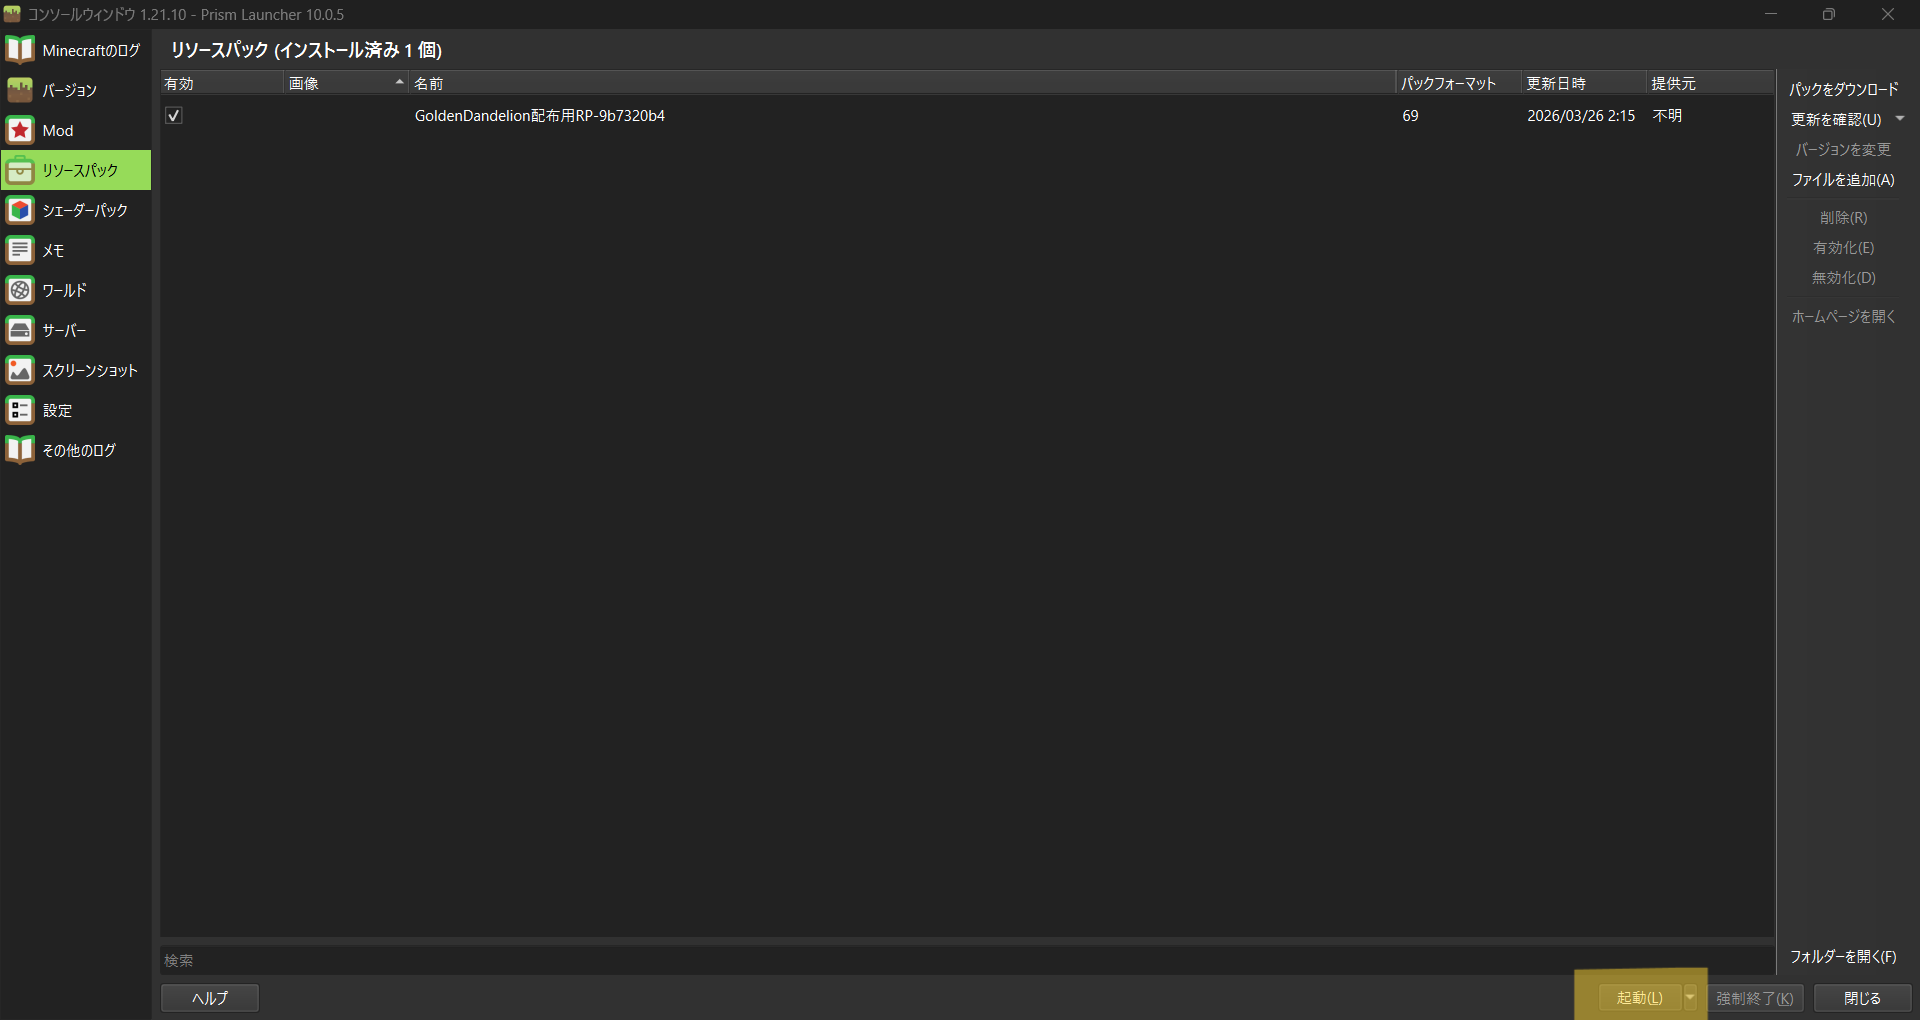This screenshot has height=1020, width=1920.
Task: Click the Settings sidebar icon
Action: pos(20,410)
